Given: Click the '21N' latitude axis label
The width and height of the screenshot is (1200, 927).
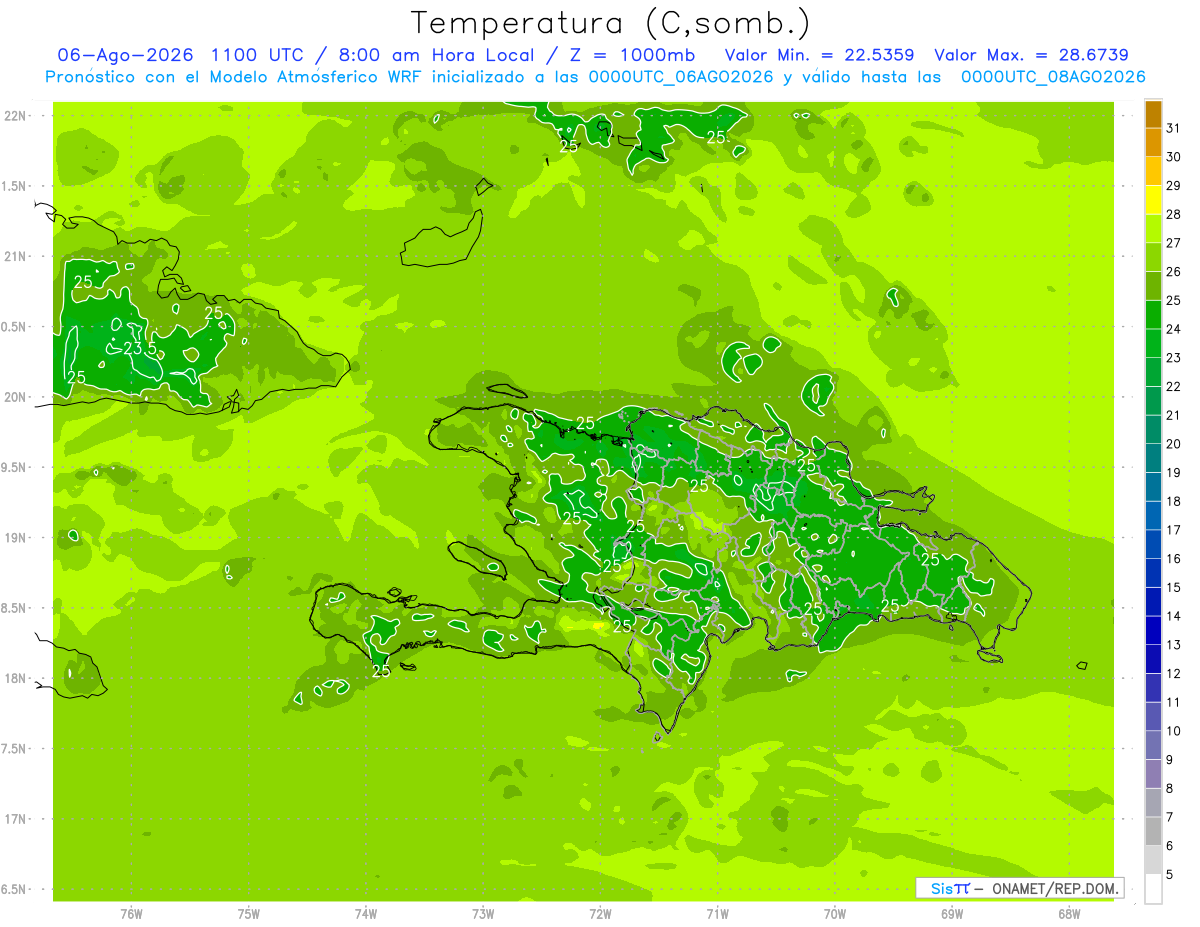Looking at the screenshot, I should [17, 256].
